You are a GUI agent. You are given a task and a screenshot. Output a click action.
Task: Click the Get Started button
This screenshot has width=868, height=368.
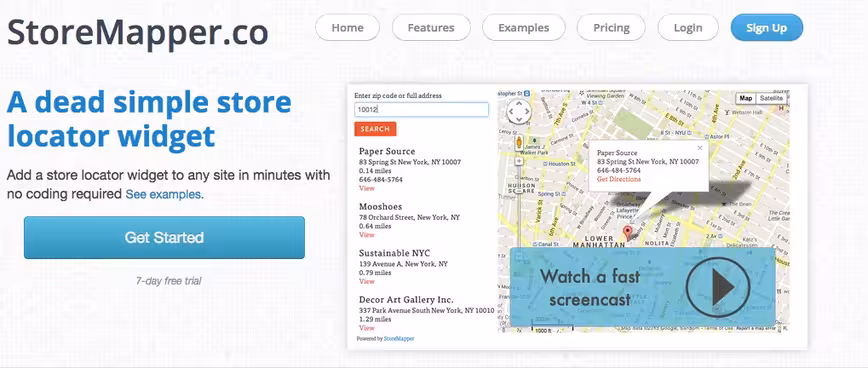[x=164, y=237]
